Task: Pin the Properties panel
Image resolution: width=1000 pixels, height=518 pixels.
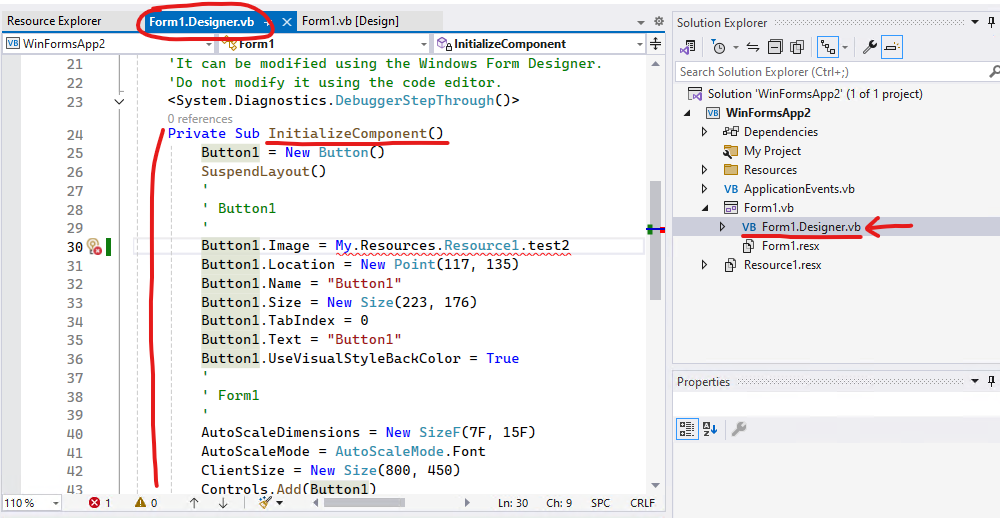Action: (992, 381)
